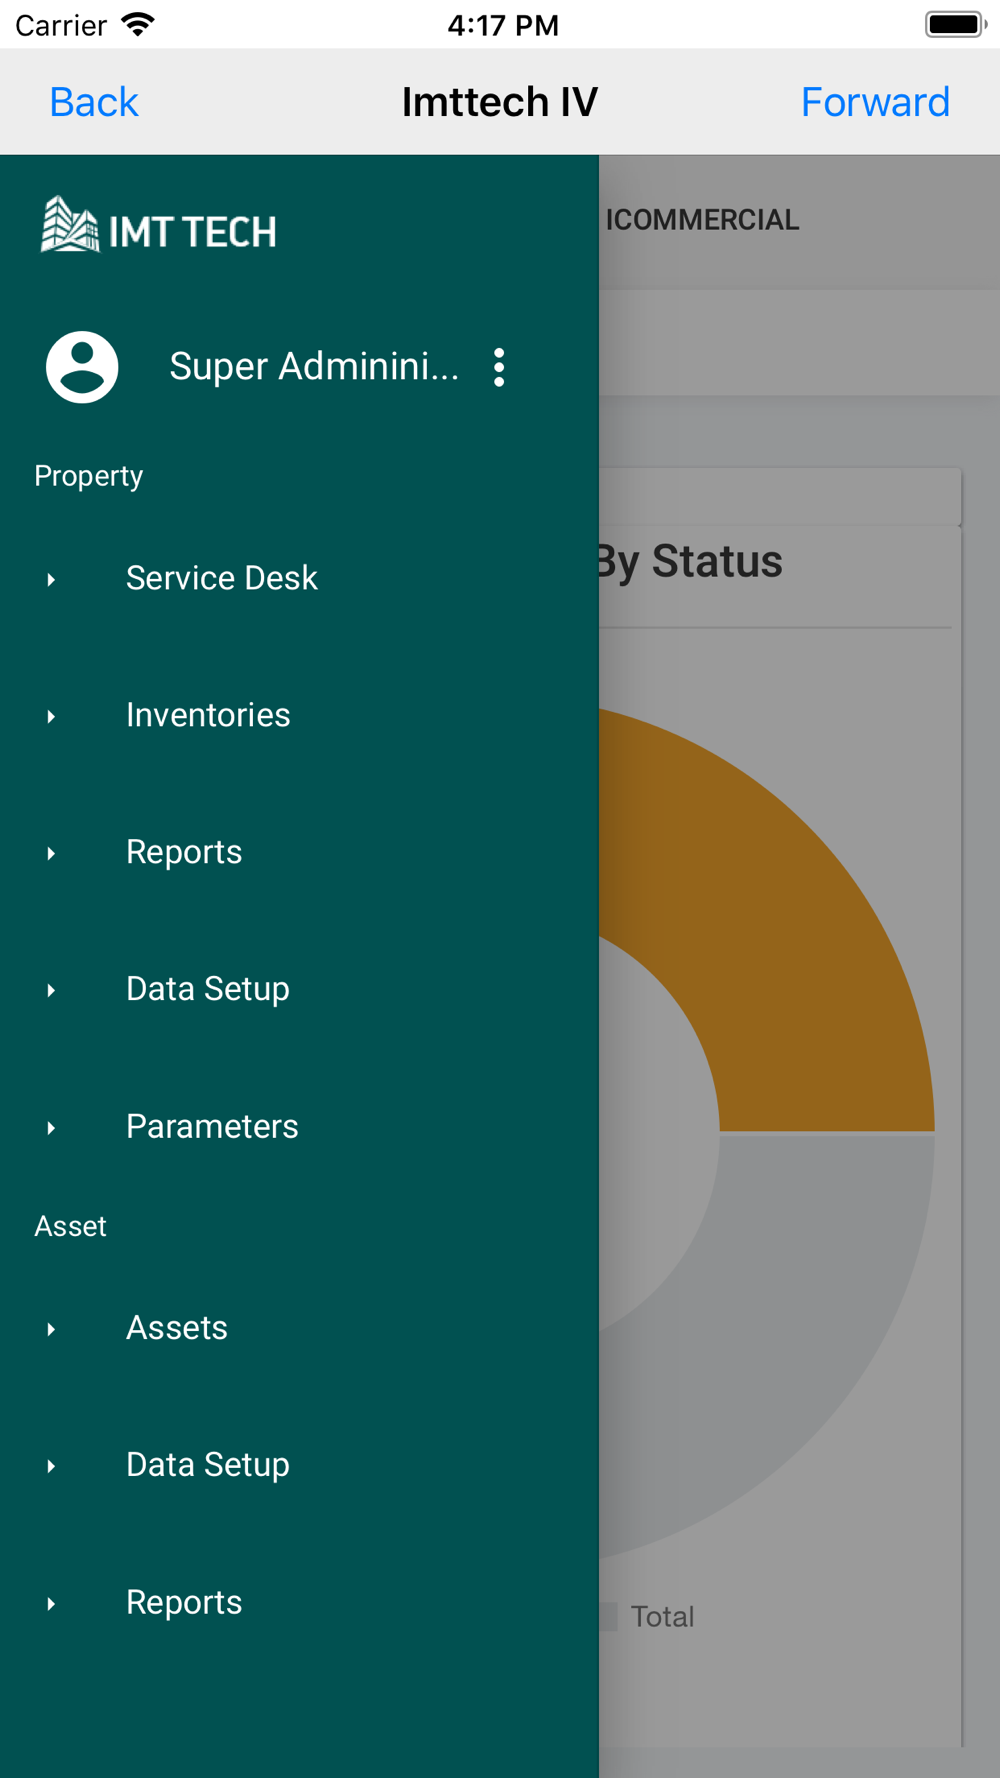The image size is (1000, 1778).
Task: Tap the Wi-Fi icon in status bar
Action: coord(137,24)
